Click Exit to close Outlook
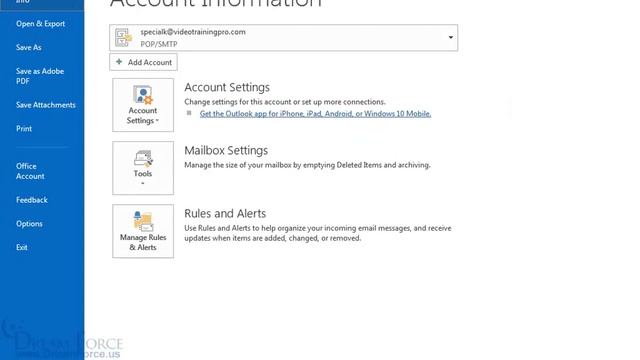 22,247
